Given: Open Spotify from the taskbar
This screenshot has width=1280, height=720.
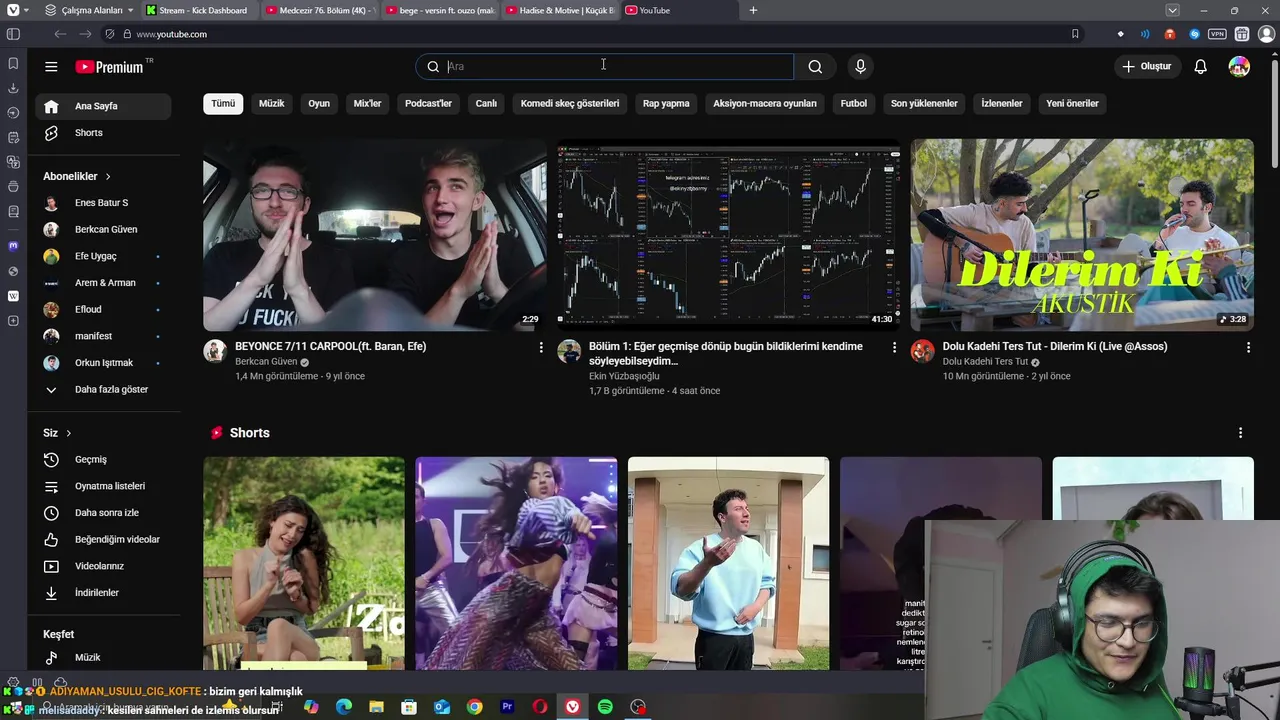Looking at the screenshot, I should (x=605, y=707).
